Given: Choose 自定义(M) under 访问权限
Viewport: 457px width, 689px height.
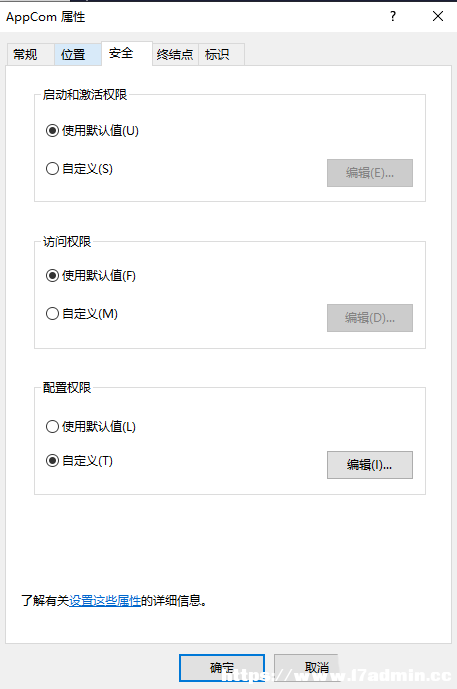Looking at the screenshot, I should (x=82, y=314).
